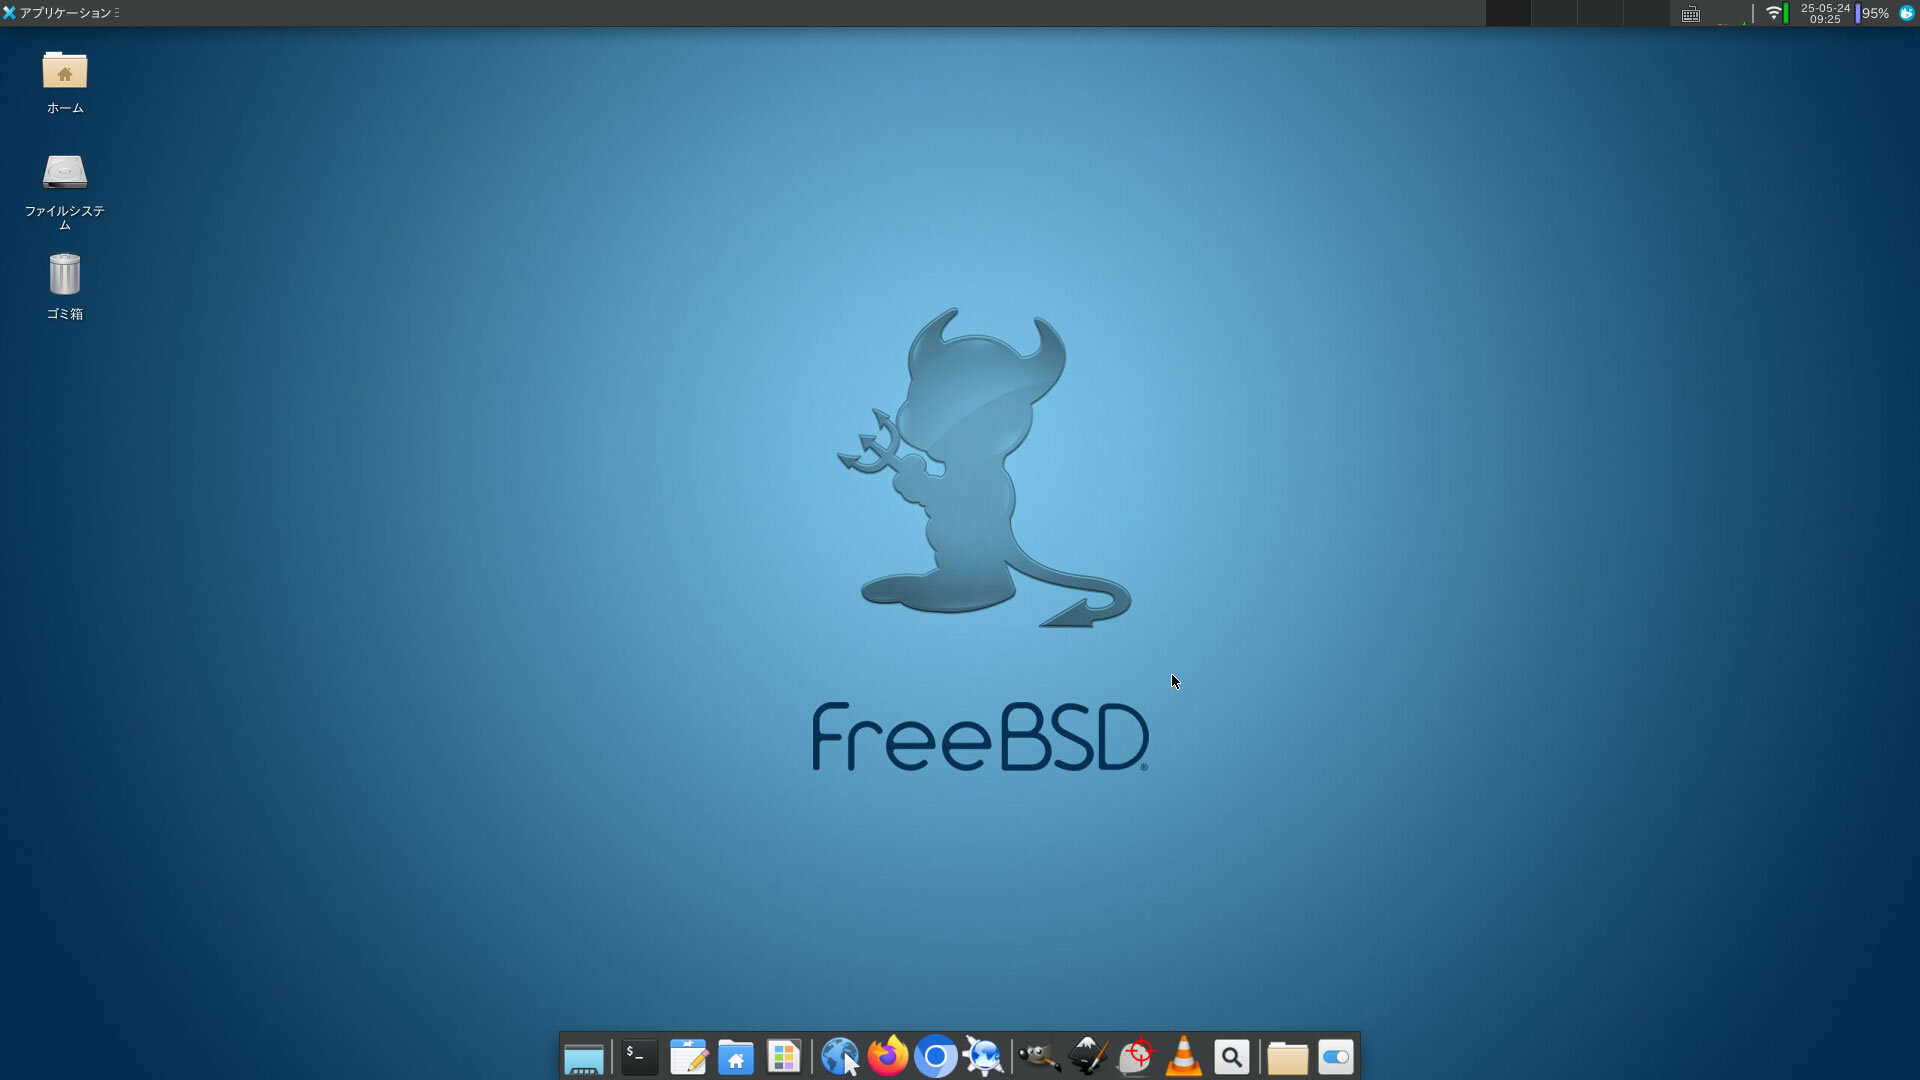This screenshot has height=1080, width=1920.
Task: Open Firefox browser from the dock
Action: 887,1057
